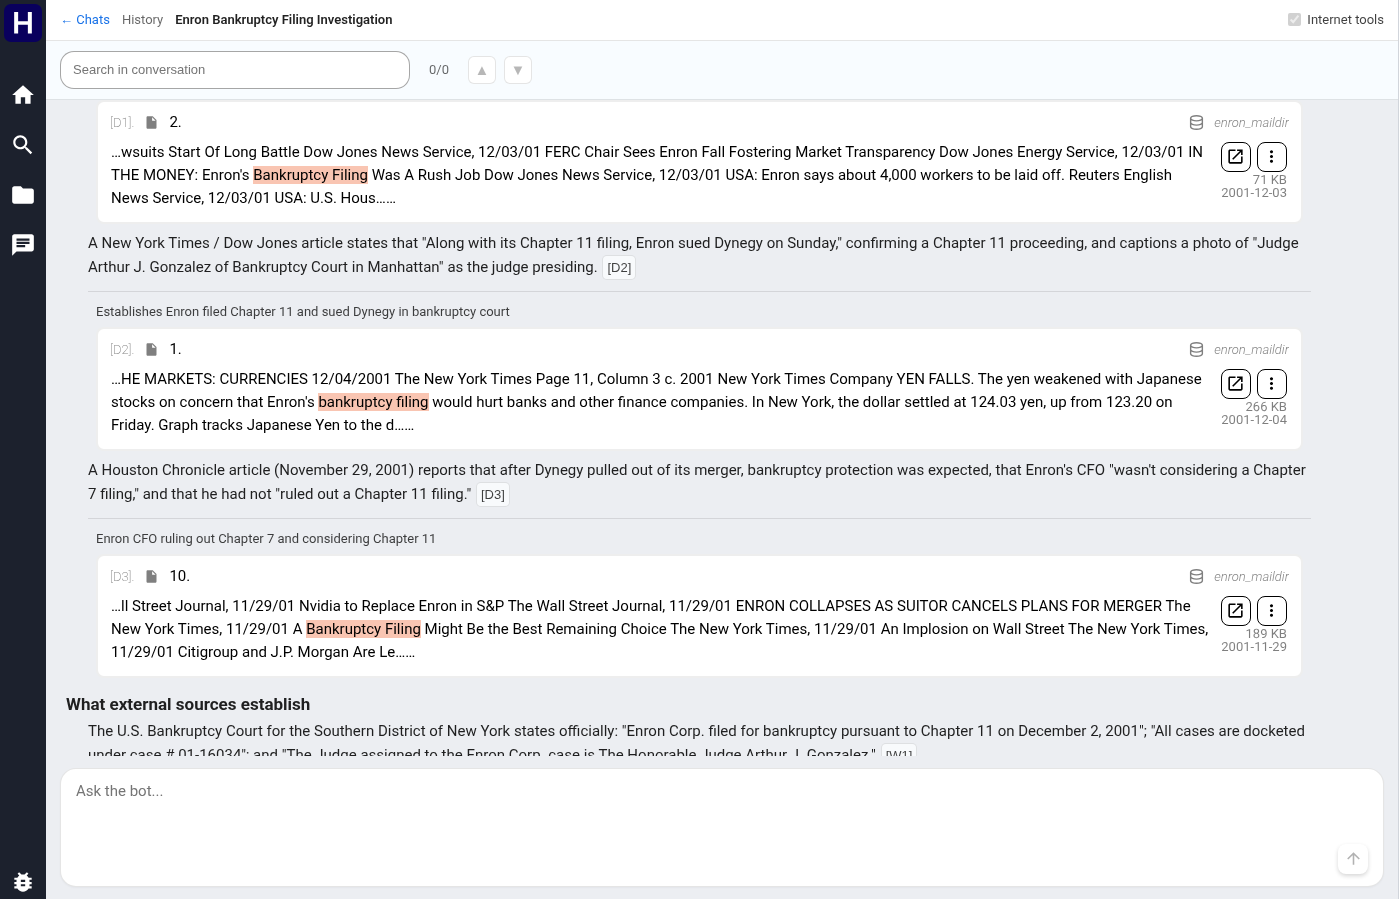Open the History tab
The image size is (1400, 900).
(x=142, y=20)
